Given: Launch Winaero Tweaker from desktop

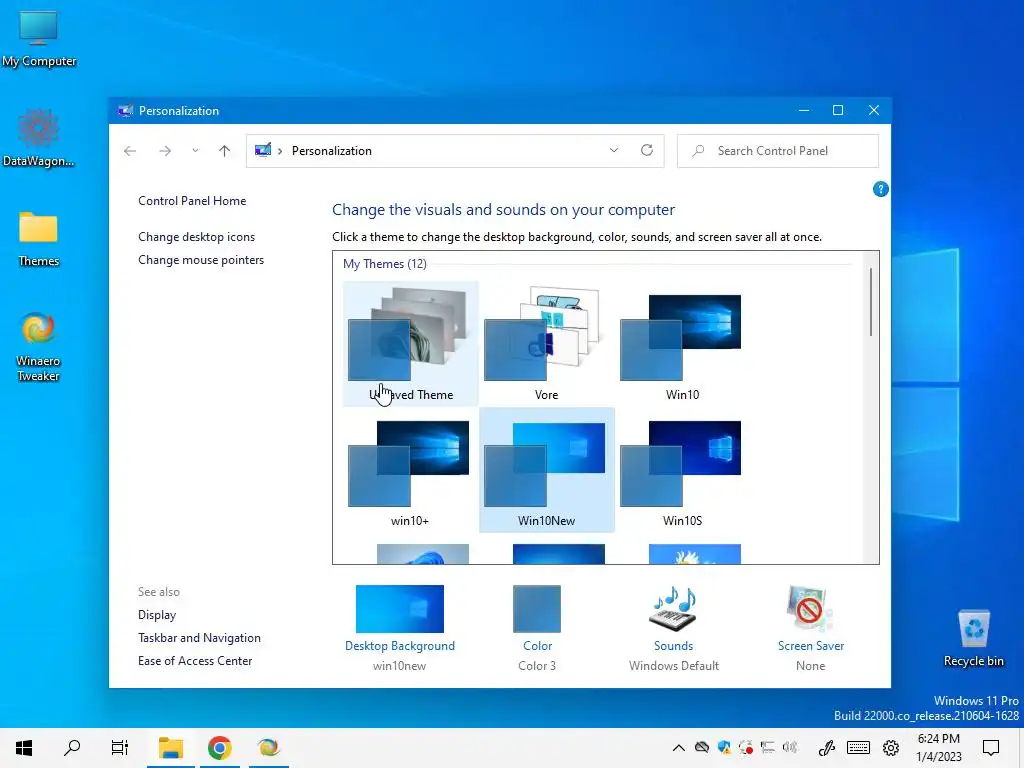Looking at the screenshot, I should pyautogui.click(x=39, y=346).
